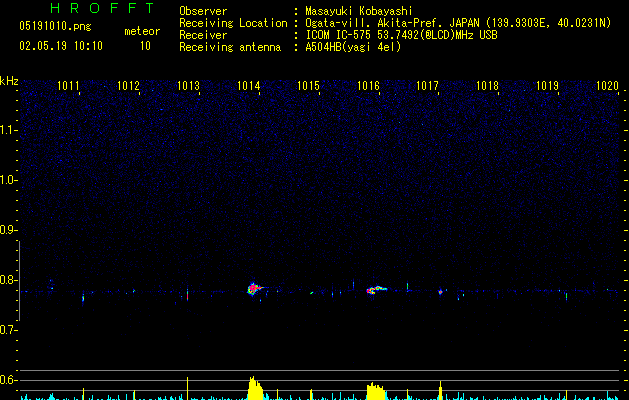Click the bright meteor echo near 1014
The width and height of the screenshot is (629, 400).
253,289
